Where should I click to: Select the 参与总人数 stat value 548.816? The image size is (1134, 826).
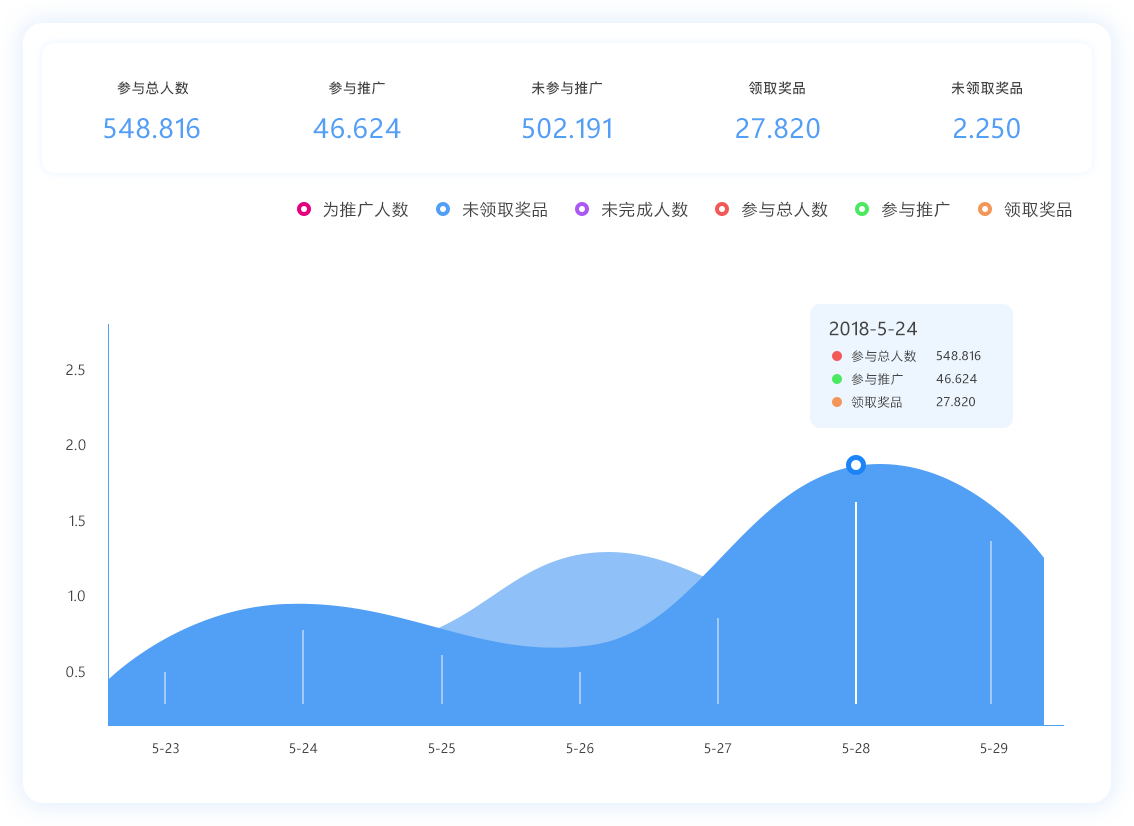(x=151, y=129)
